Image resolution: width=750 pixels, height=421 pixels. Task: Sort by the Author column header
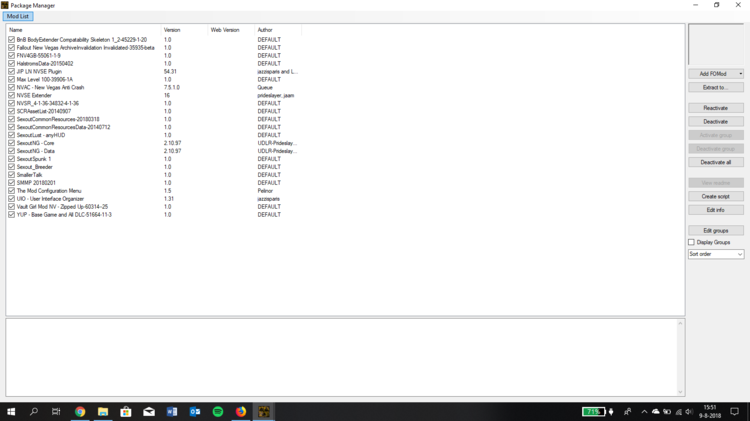[x=278, y=30]
